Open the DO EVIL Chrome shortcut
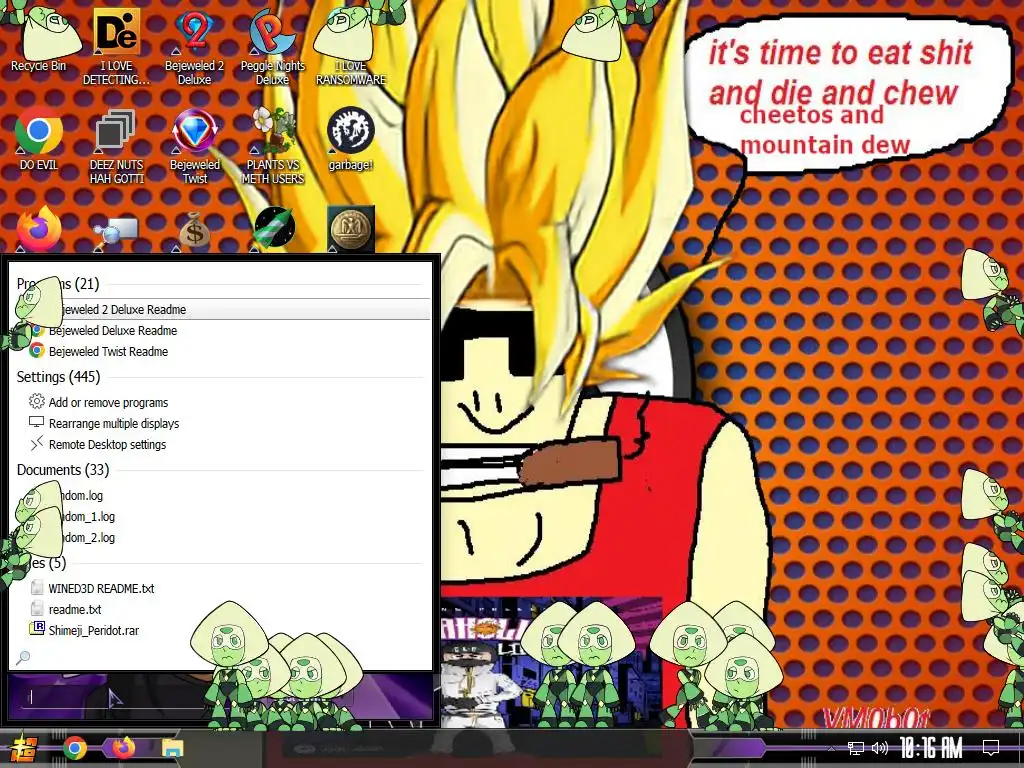The width and height of the screenshot is (1024, 768). pyautogui.click(x=39, y=138)
